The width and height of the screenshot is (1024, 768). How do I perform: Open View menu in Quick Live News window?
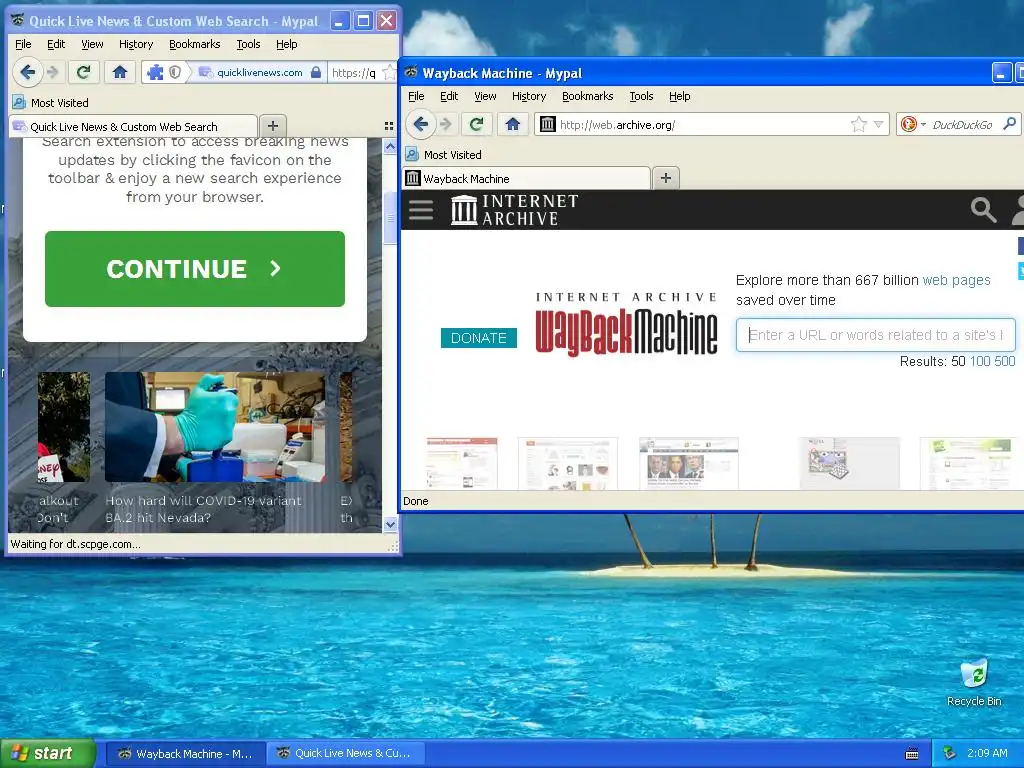click(x=92, y=44)
